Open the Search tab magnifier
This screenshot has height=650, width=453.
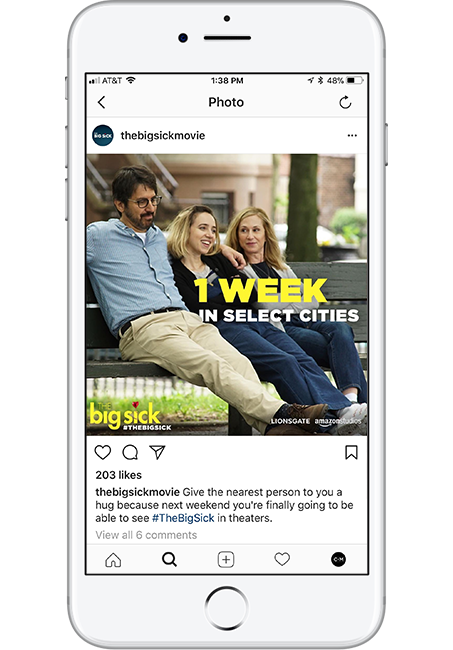(169, 560)
